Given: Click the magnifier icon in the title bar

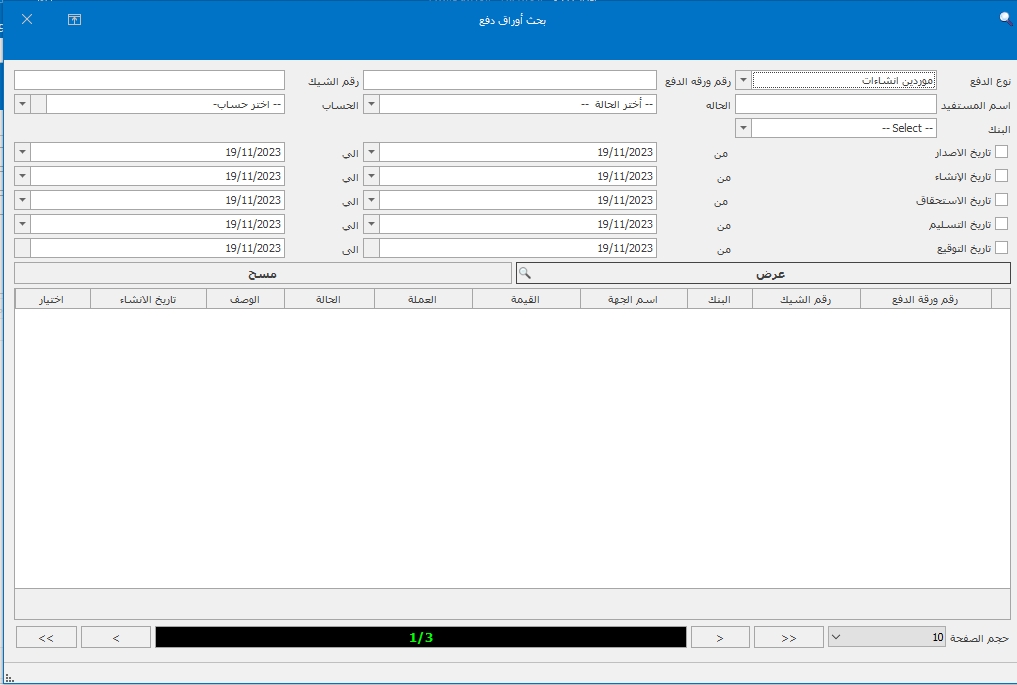Looking at the screenshot, I should [1005, 18].
